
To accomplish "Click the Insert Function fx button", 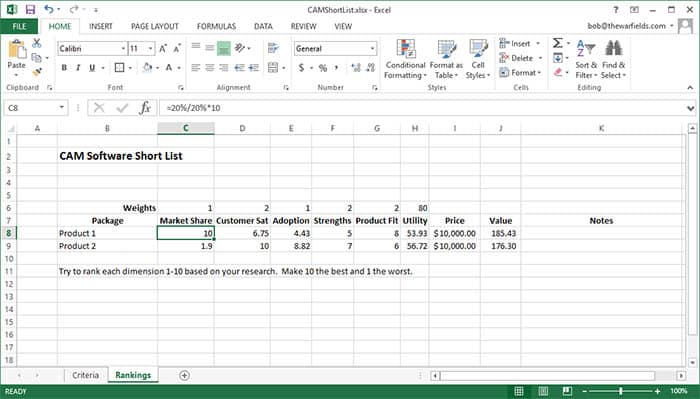I will pos(145,108).
